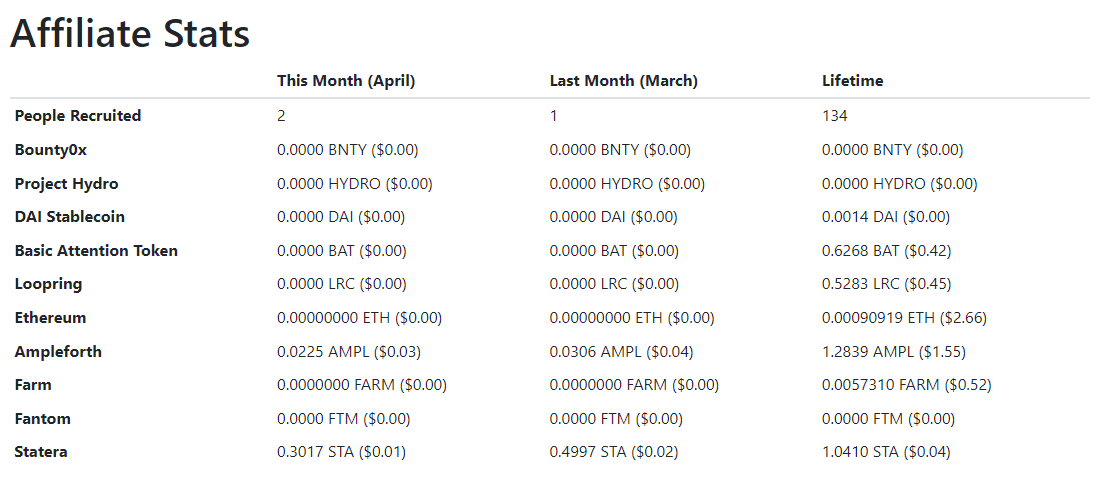
Task: Click the Basic Attention Token row label
Action: [96, 251]
